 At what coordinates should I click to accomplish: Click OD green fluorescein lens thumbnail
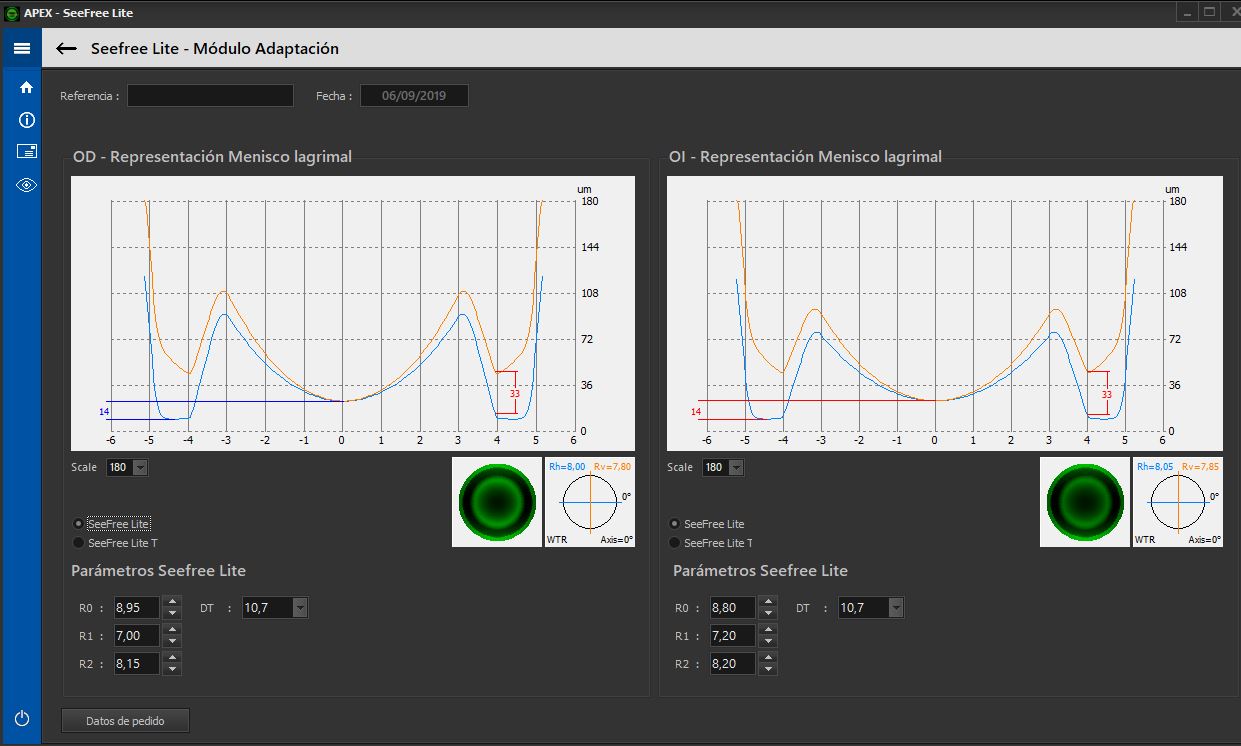(497, 502)
